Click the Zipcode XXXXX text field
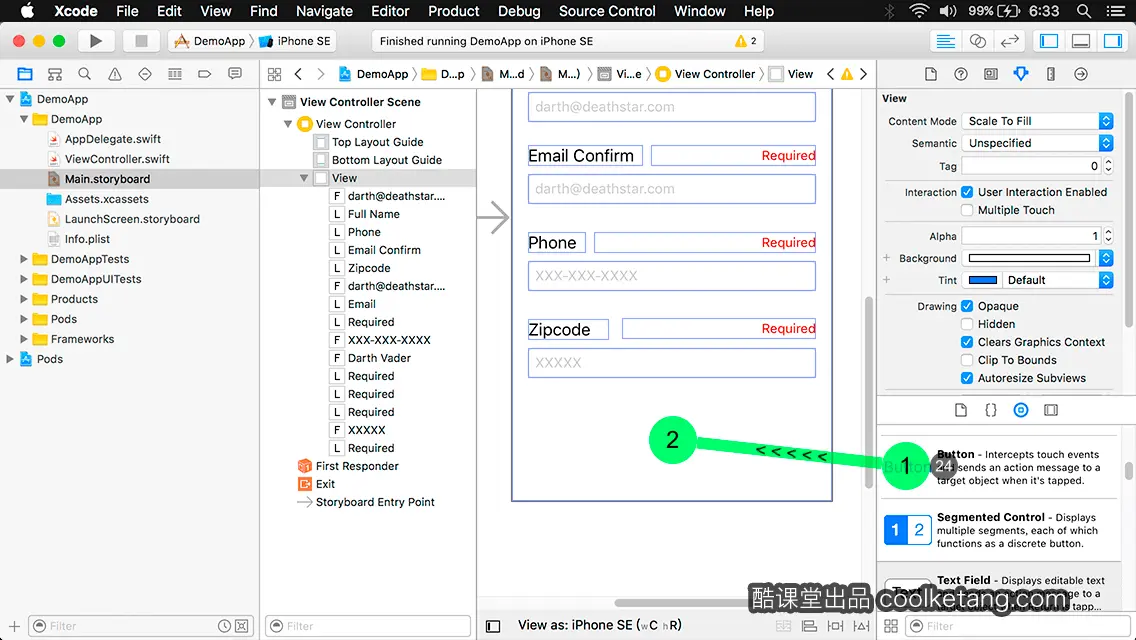This screenshot has height=640, width=1136. [672, 362]
